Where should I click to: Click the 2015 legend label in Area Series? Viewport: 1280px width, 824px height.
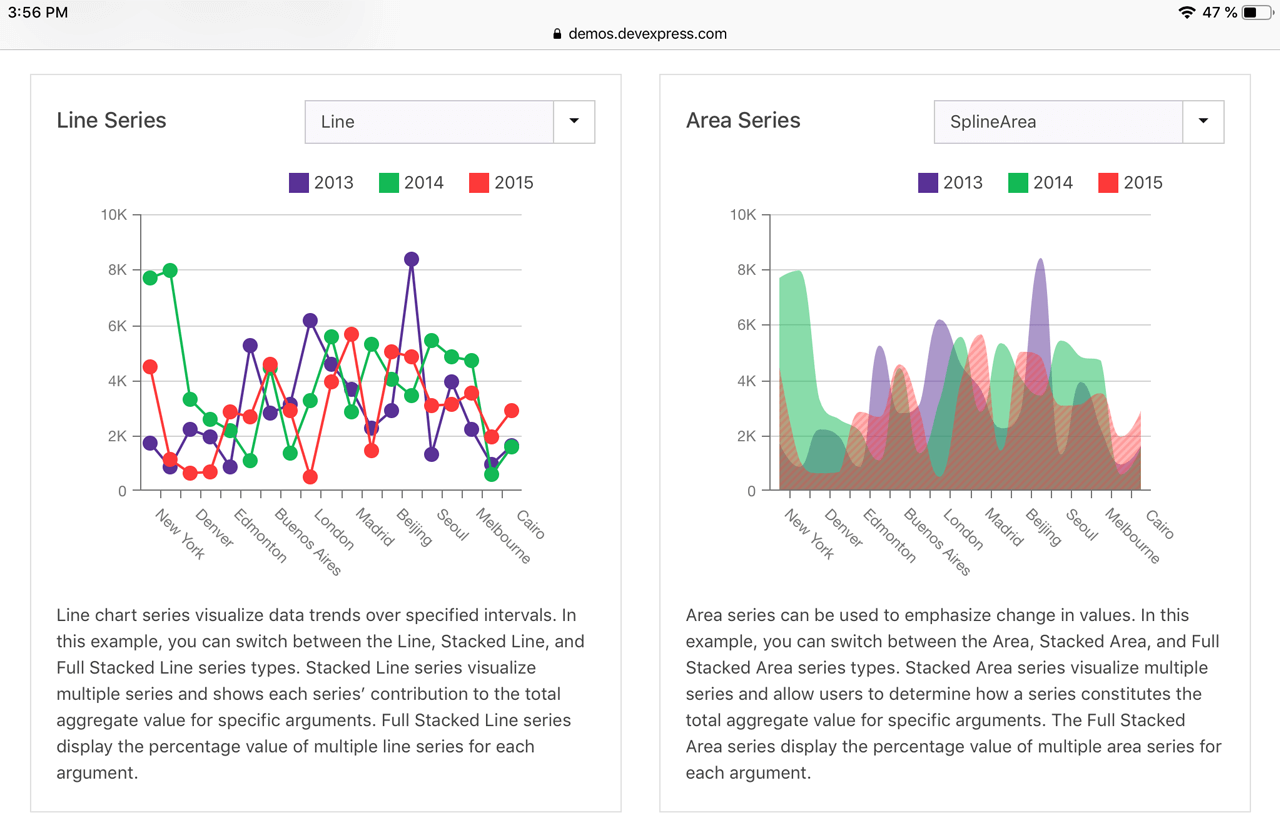(1143, 182)
